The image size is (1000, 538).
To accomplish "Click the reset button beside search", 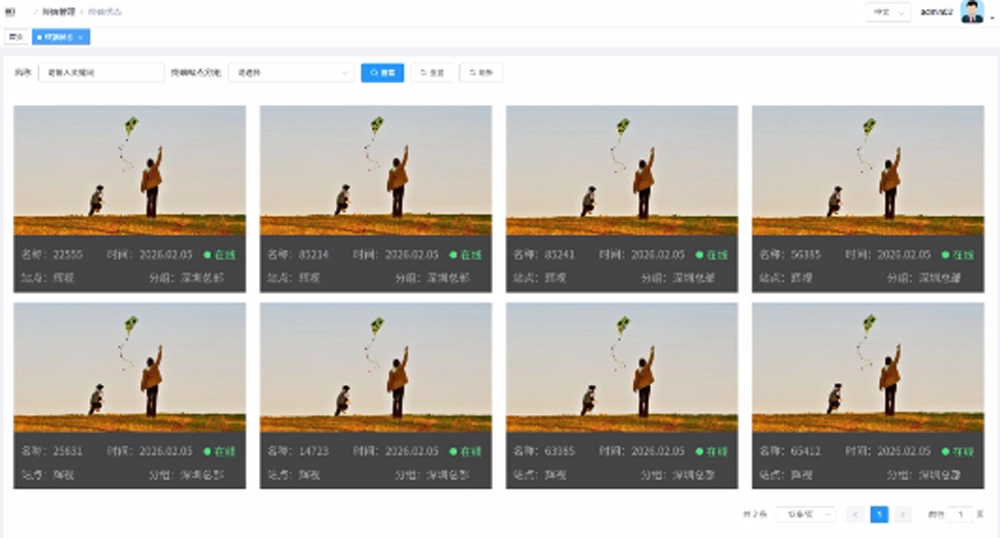I will (x=432, y=73).
